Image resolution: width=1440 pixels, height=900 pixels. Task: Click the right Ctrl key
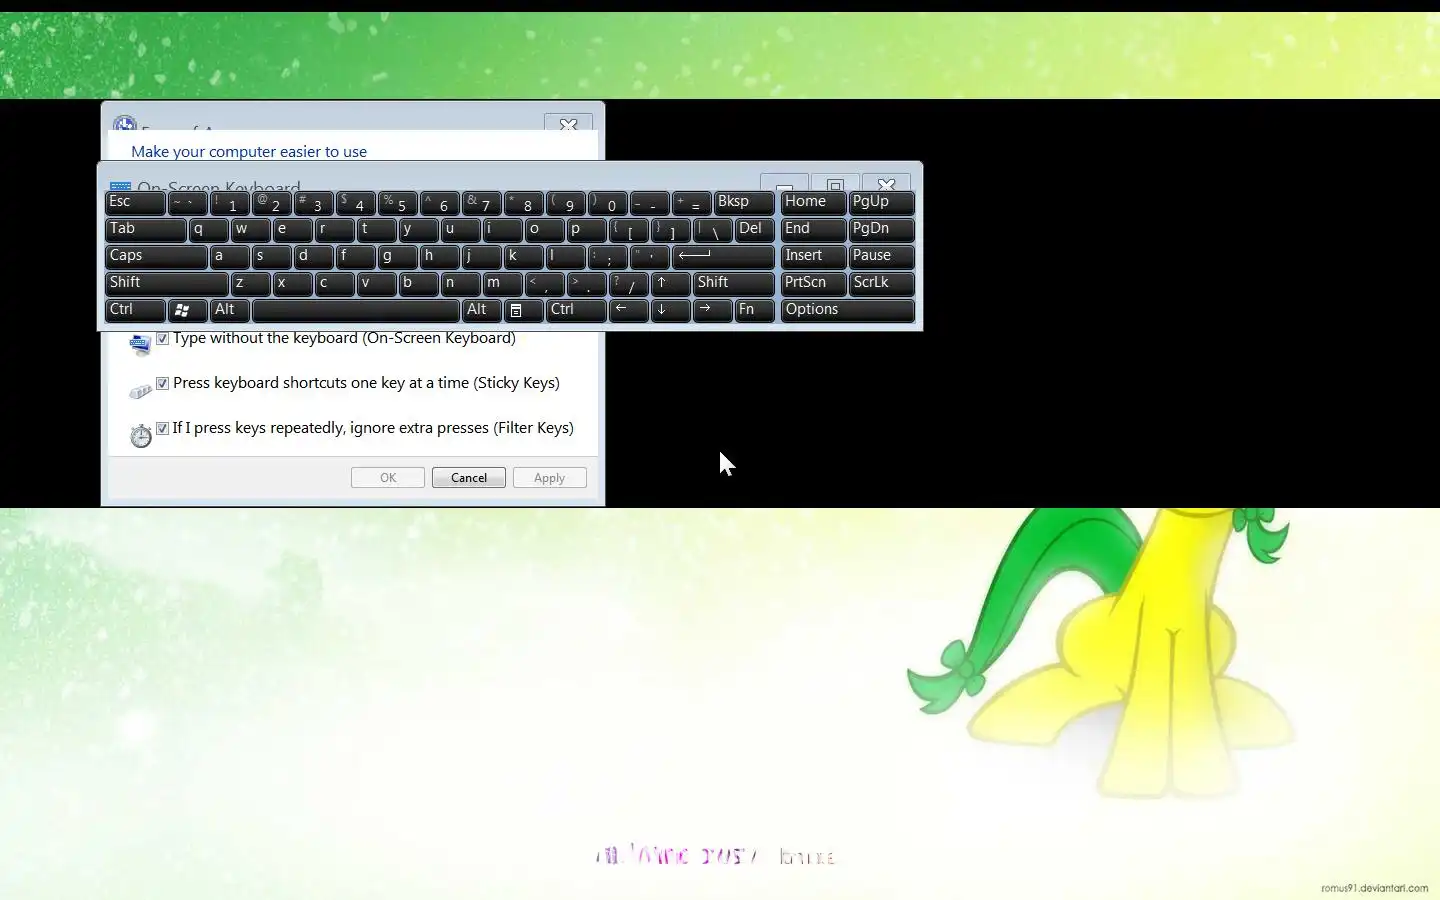tap(576, 311)
